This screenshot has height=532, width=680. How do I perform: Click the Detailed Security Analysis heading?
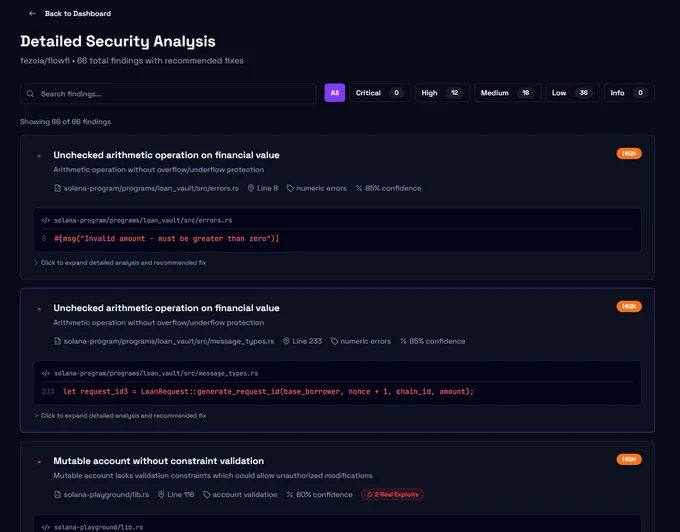118,41
